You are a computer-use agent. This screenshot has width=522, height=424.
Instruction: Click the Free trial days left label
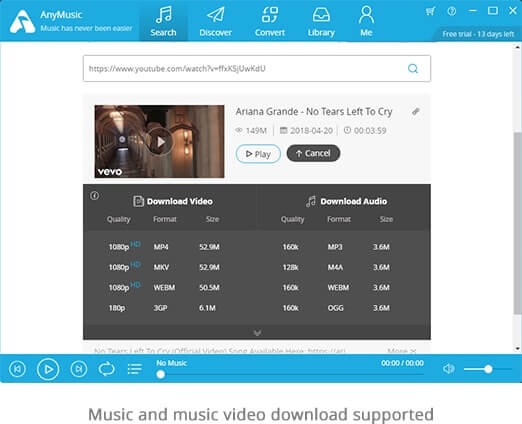coord(478,34)
